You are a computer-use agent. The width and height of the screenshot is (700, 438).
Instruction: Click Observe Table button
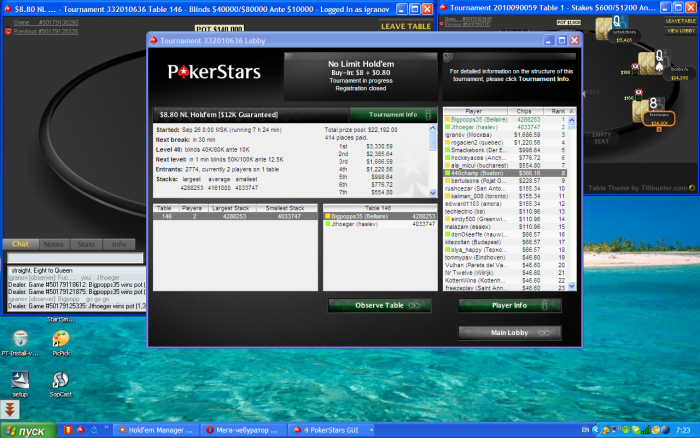(x=379, y=305)
